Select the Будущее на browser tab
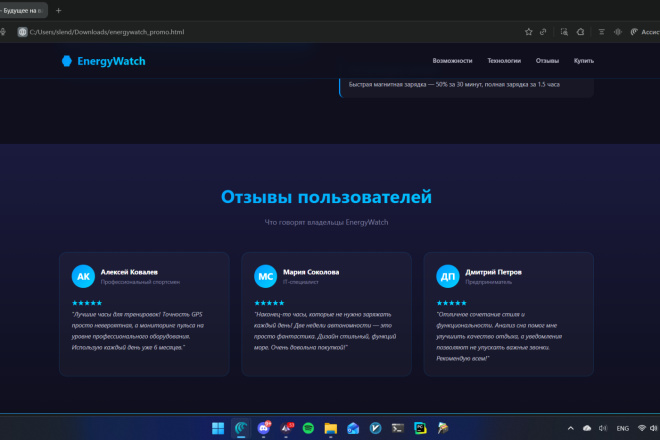 click(23, 11)
